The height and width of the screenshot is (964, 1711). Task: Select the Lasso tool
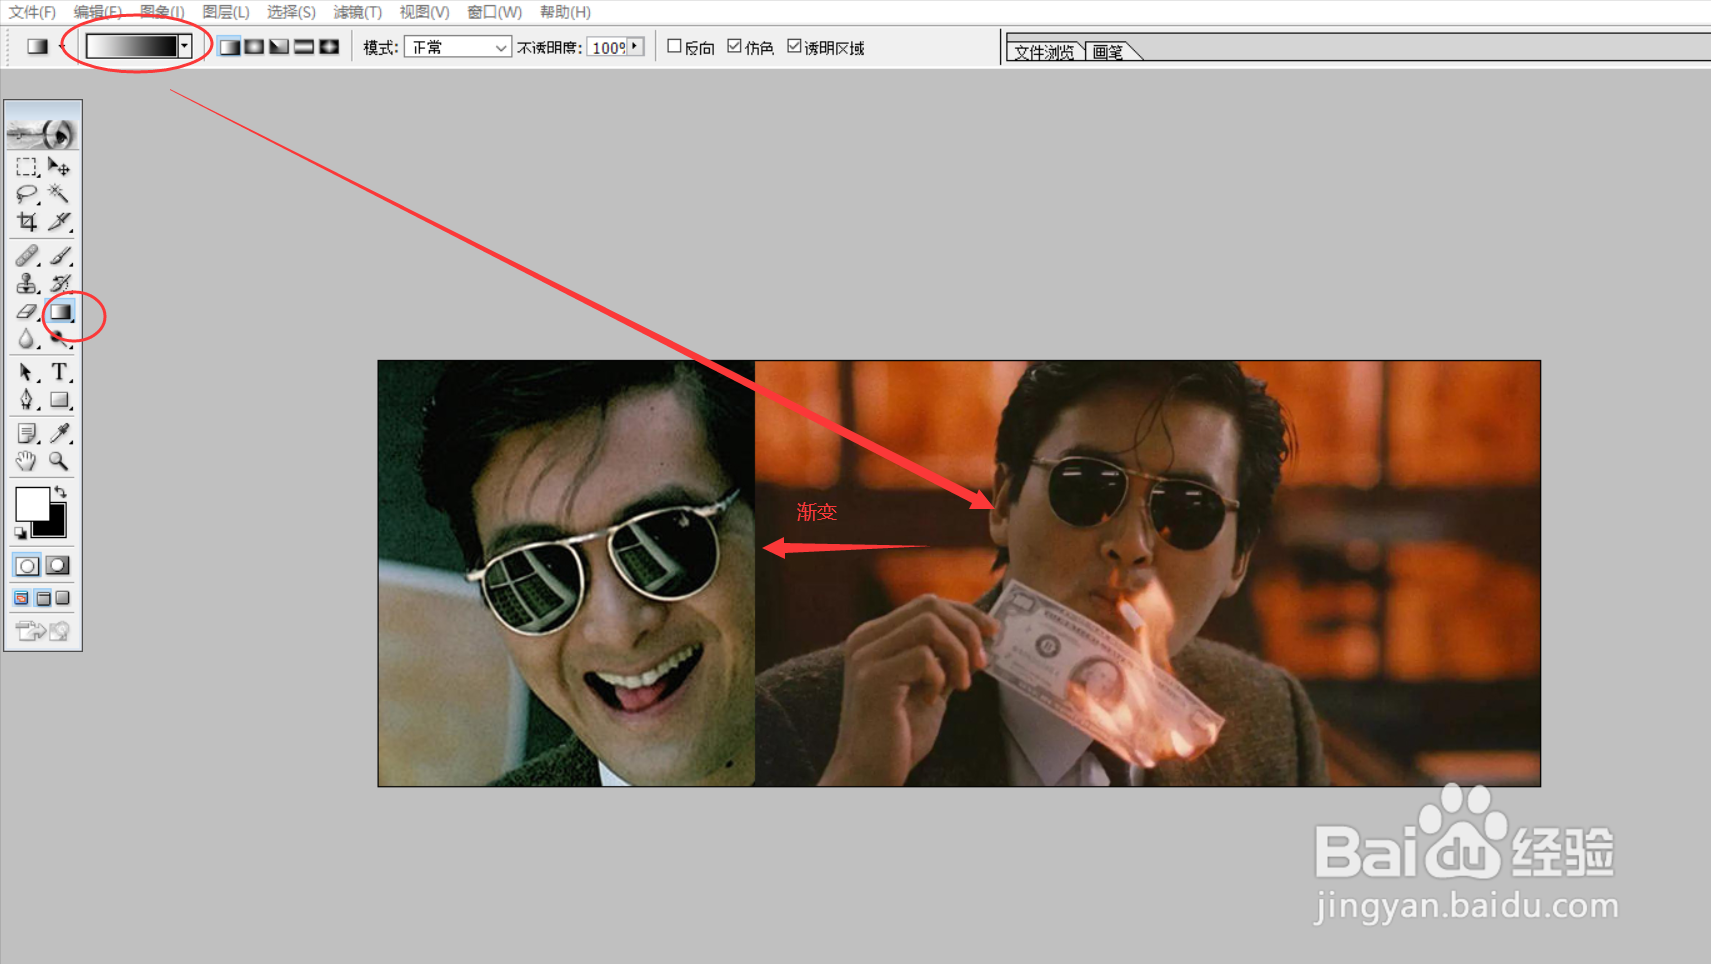point(26,193)
